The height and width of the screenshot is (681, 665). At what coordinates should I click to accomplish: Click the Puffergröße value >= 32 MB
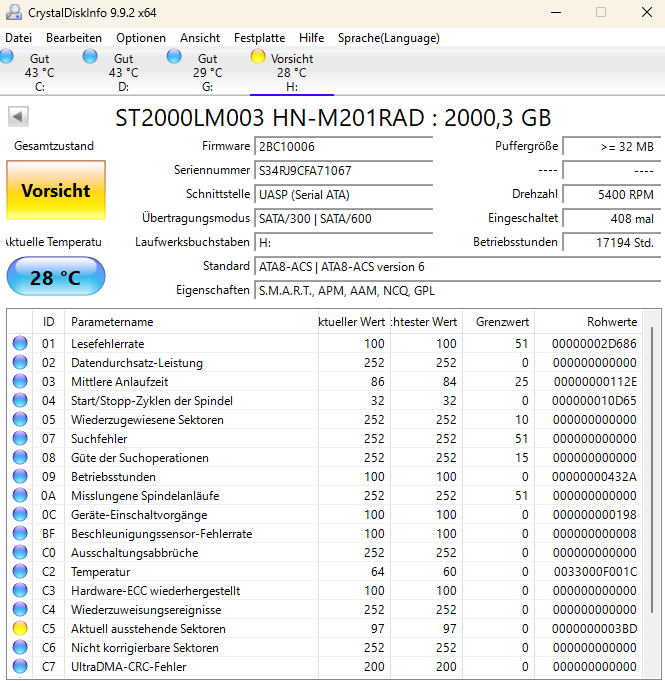(x=612, y=146)
